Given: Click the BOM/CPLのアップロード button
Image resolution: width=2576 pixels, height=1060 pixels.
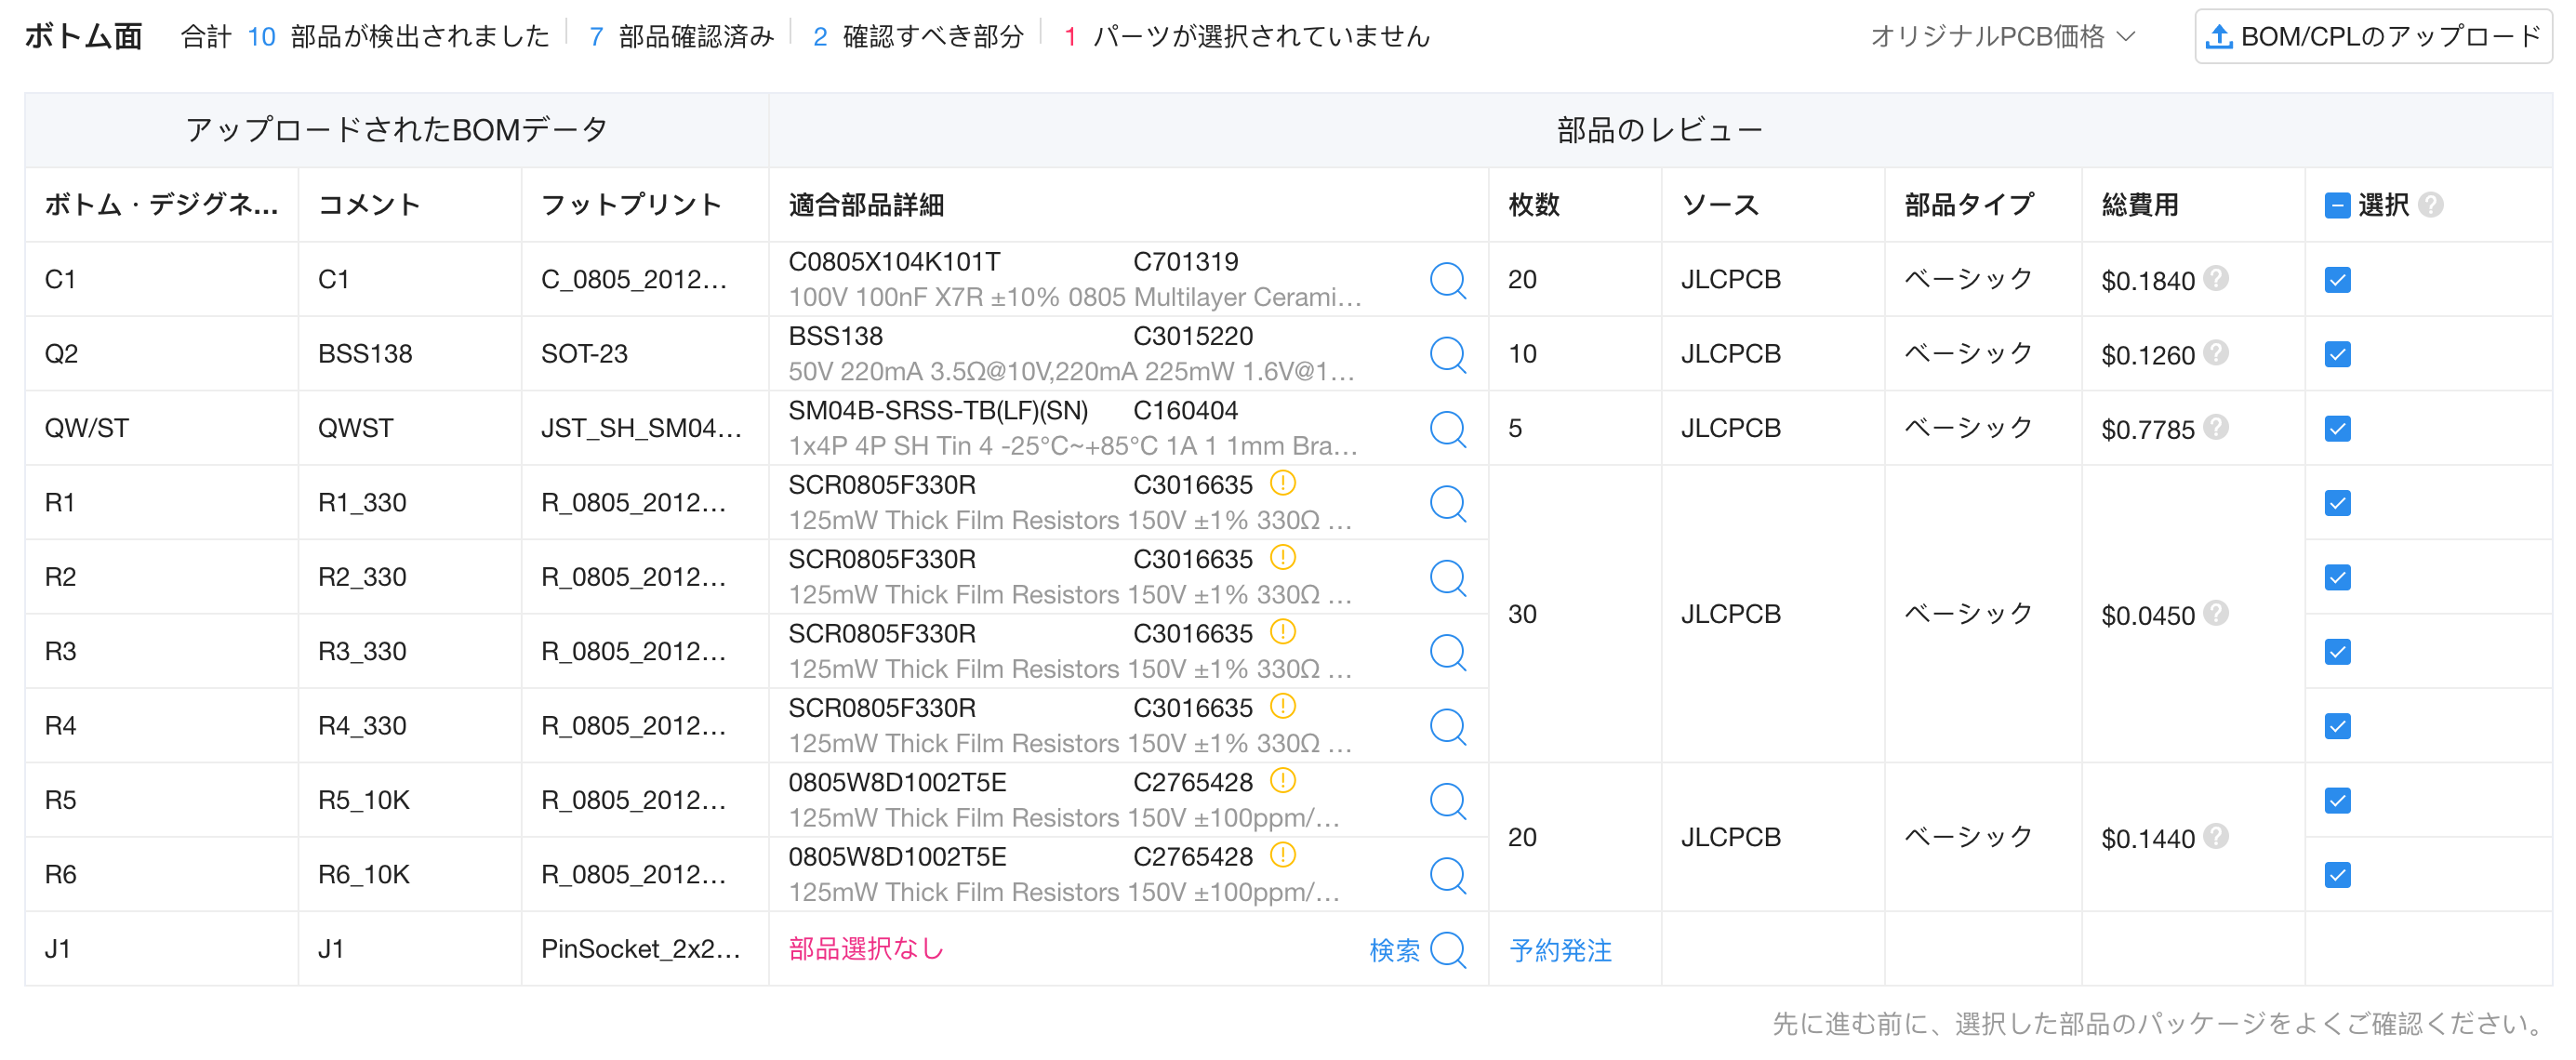Looking at the screenshot, I should 2372,37.
